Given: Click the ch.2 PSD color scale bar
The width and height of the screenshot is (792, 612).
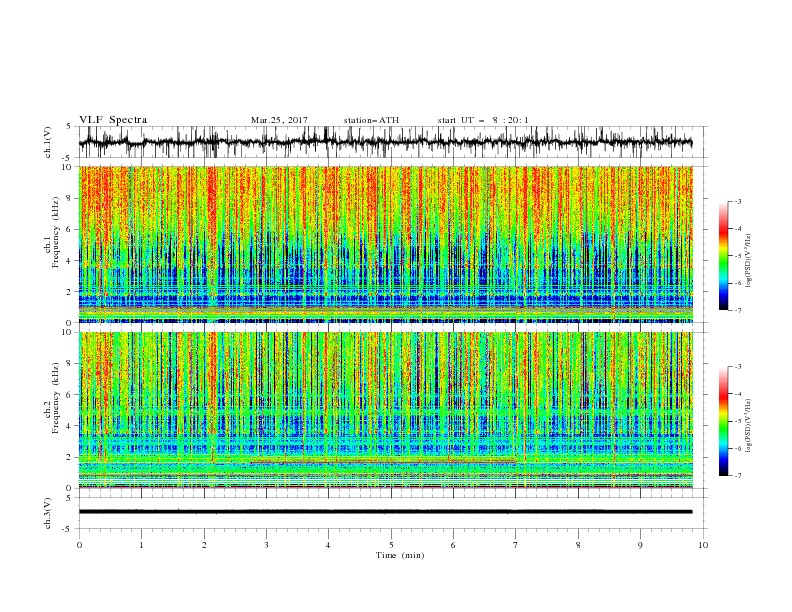Looking at the screenshot, I should 723,421.
